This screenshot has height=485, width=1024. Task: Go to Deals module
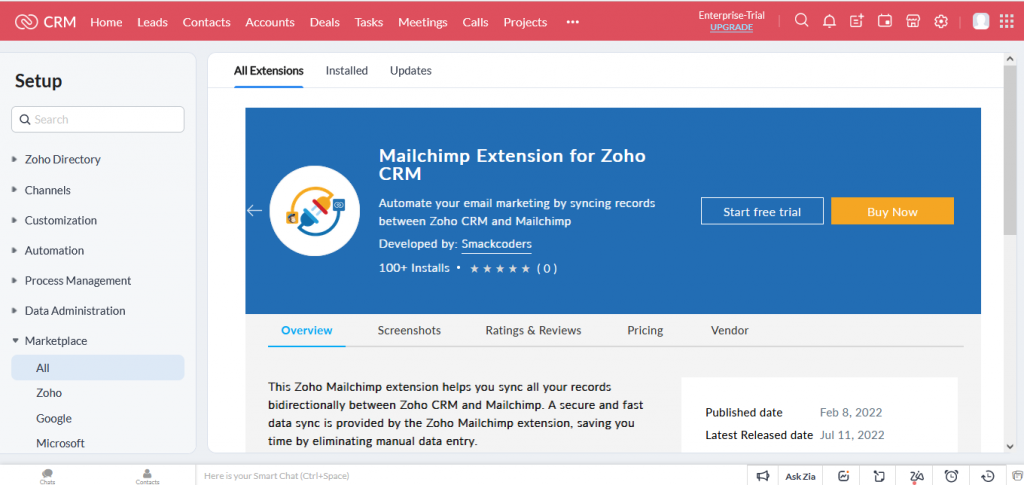click(x=325, y=22)
